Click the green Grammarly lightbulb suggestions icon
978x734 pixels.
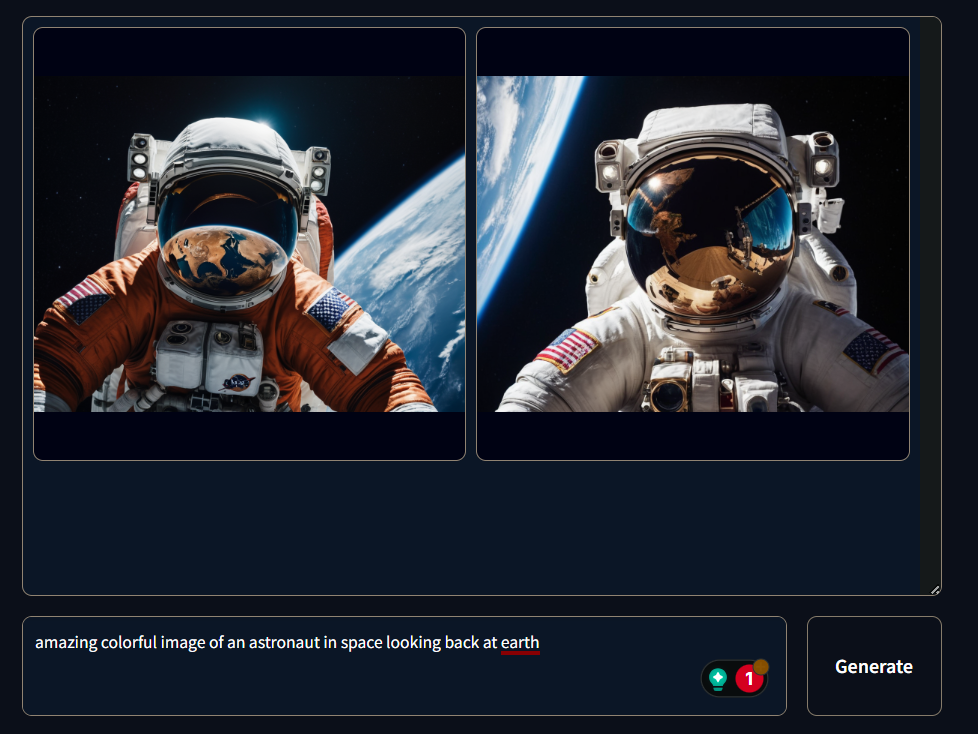click(718, 678)
